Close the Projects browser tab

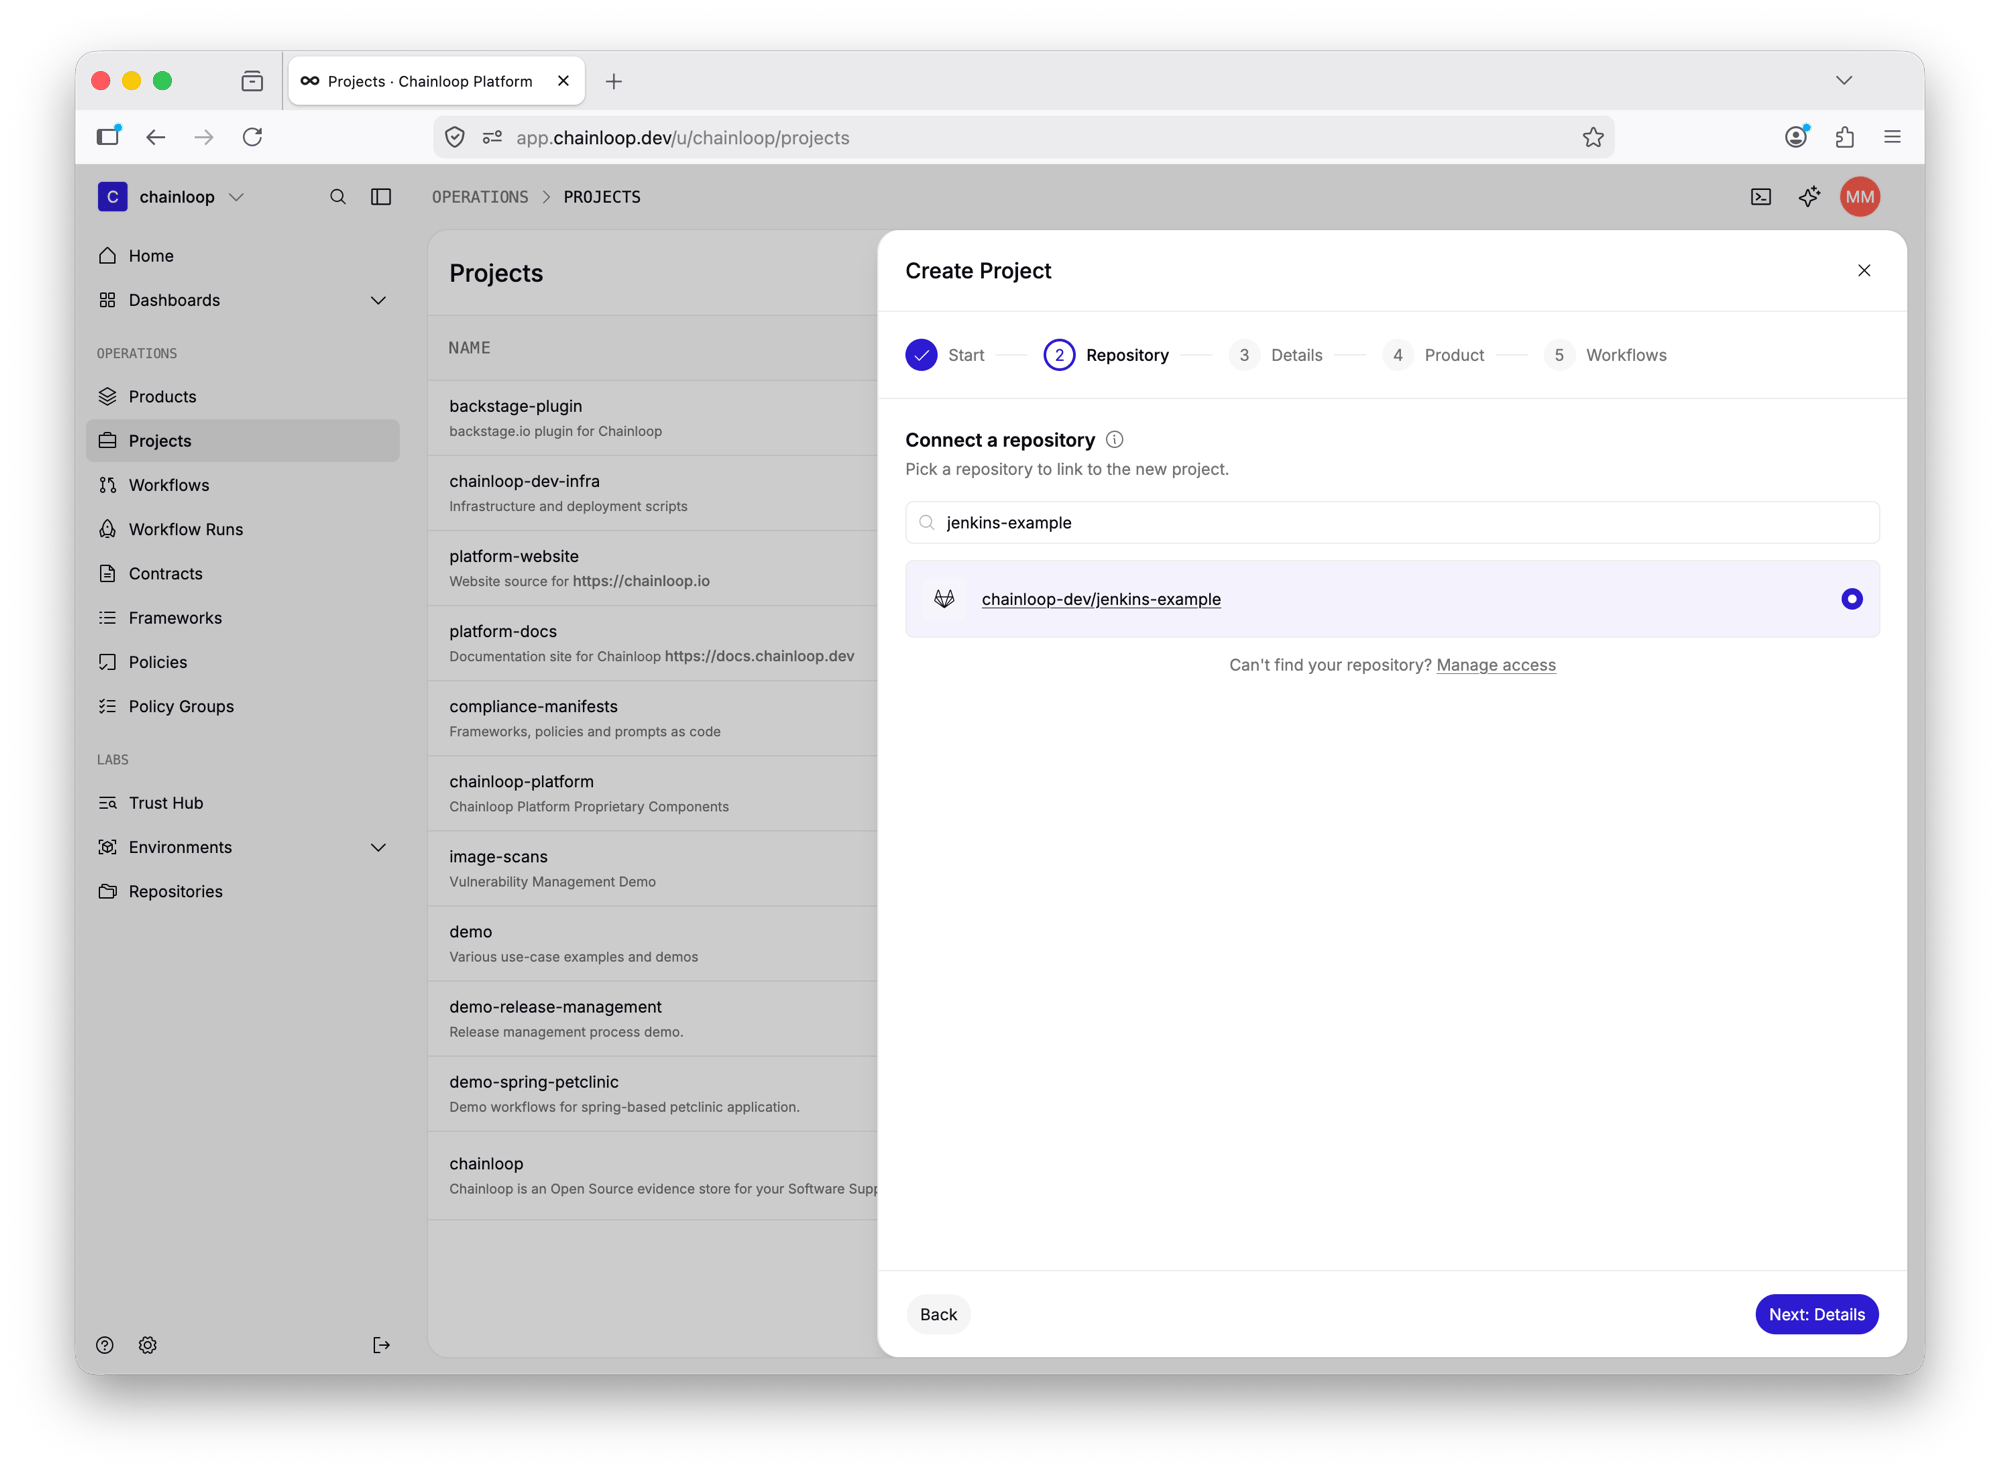(x=563, y=81)
